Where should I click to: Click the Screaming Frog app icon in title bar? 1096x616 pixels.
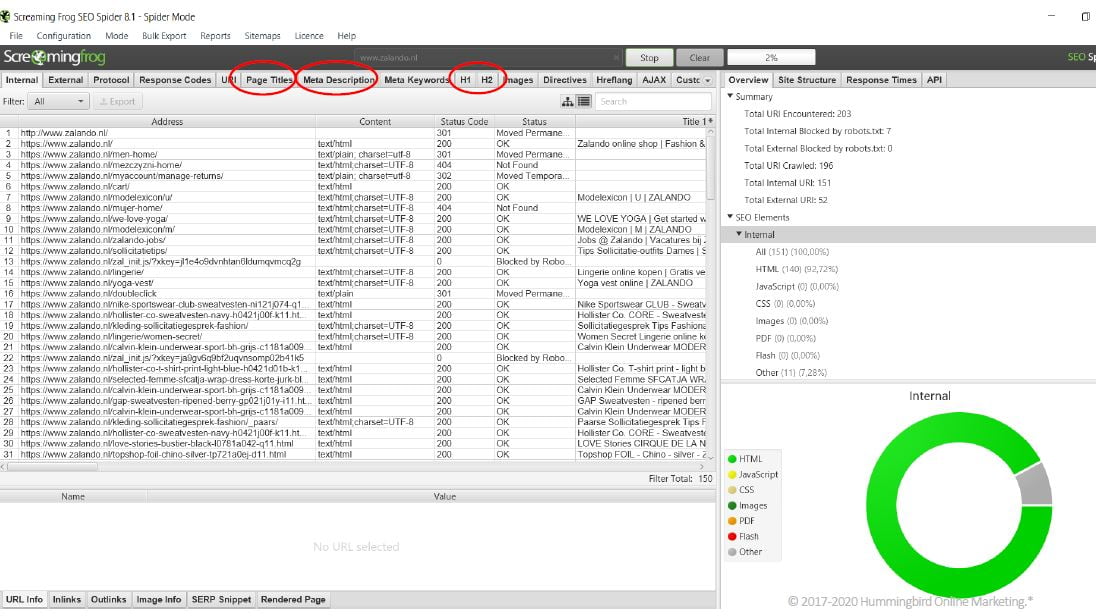tap(6, 17)
